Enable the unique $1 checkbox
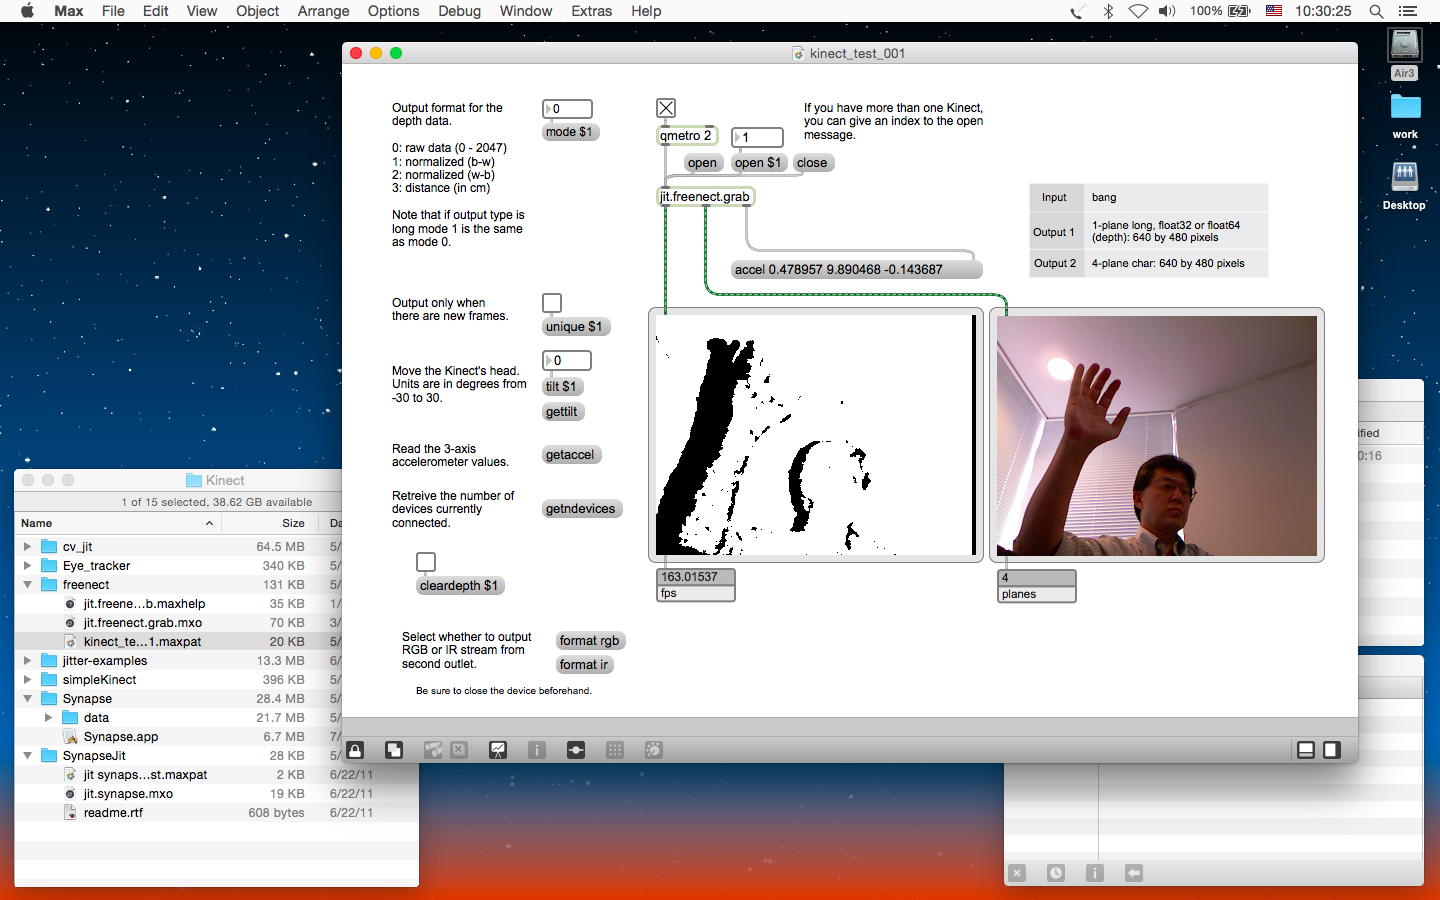Screen dimensions: 1440x900 (x=552, y=303)
